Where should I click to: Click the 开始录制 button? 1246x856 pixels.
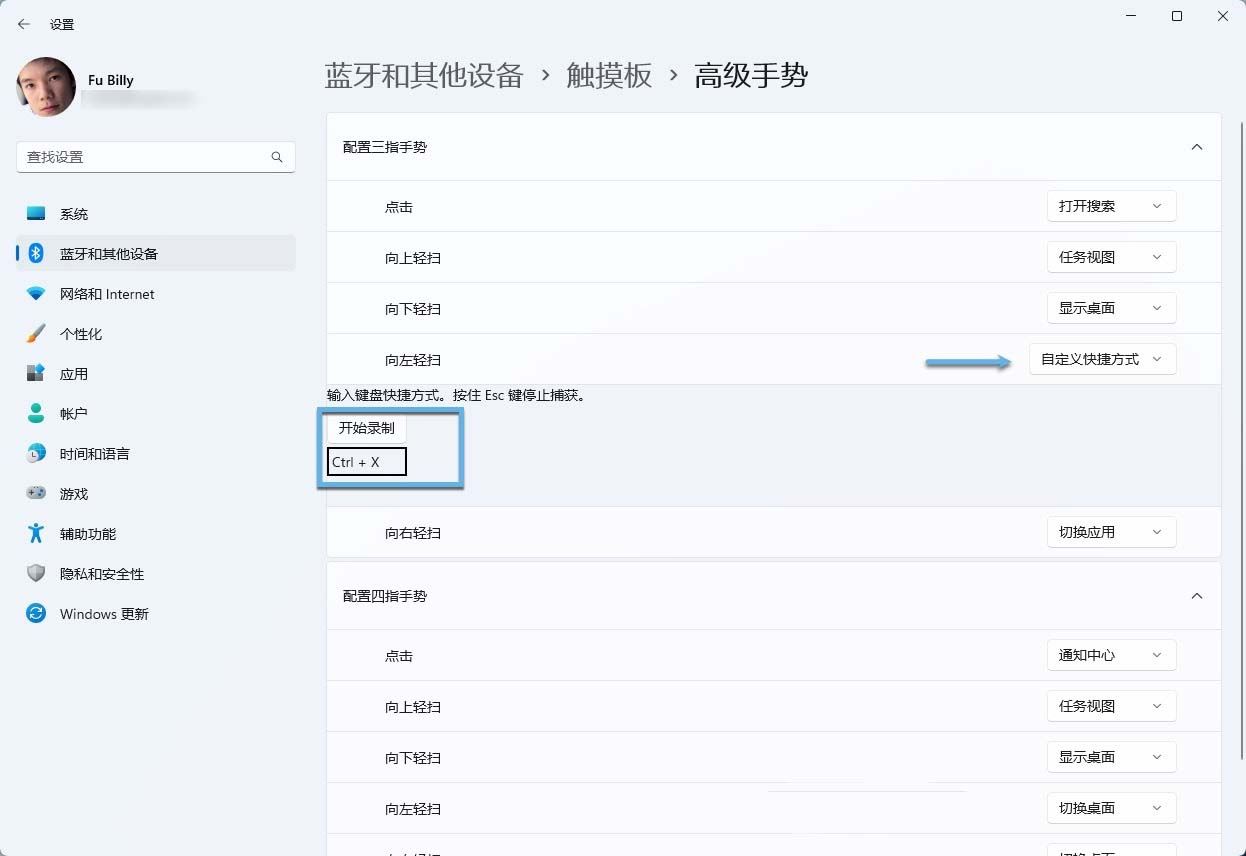point(365,428)
